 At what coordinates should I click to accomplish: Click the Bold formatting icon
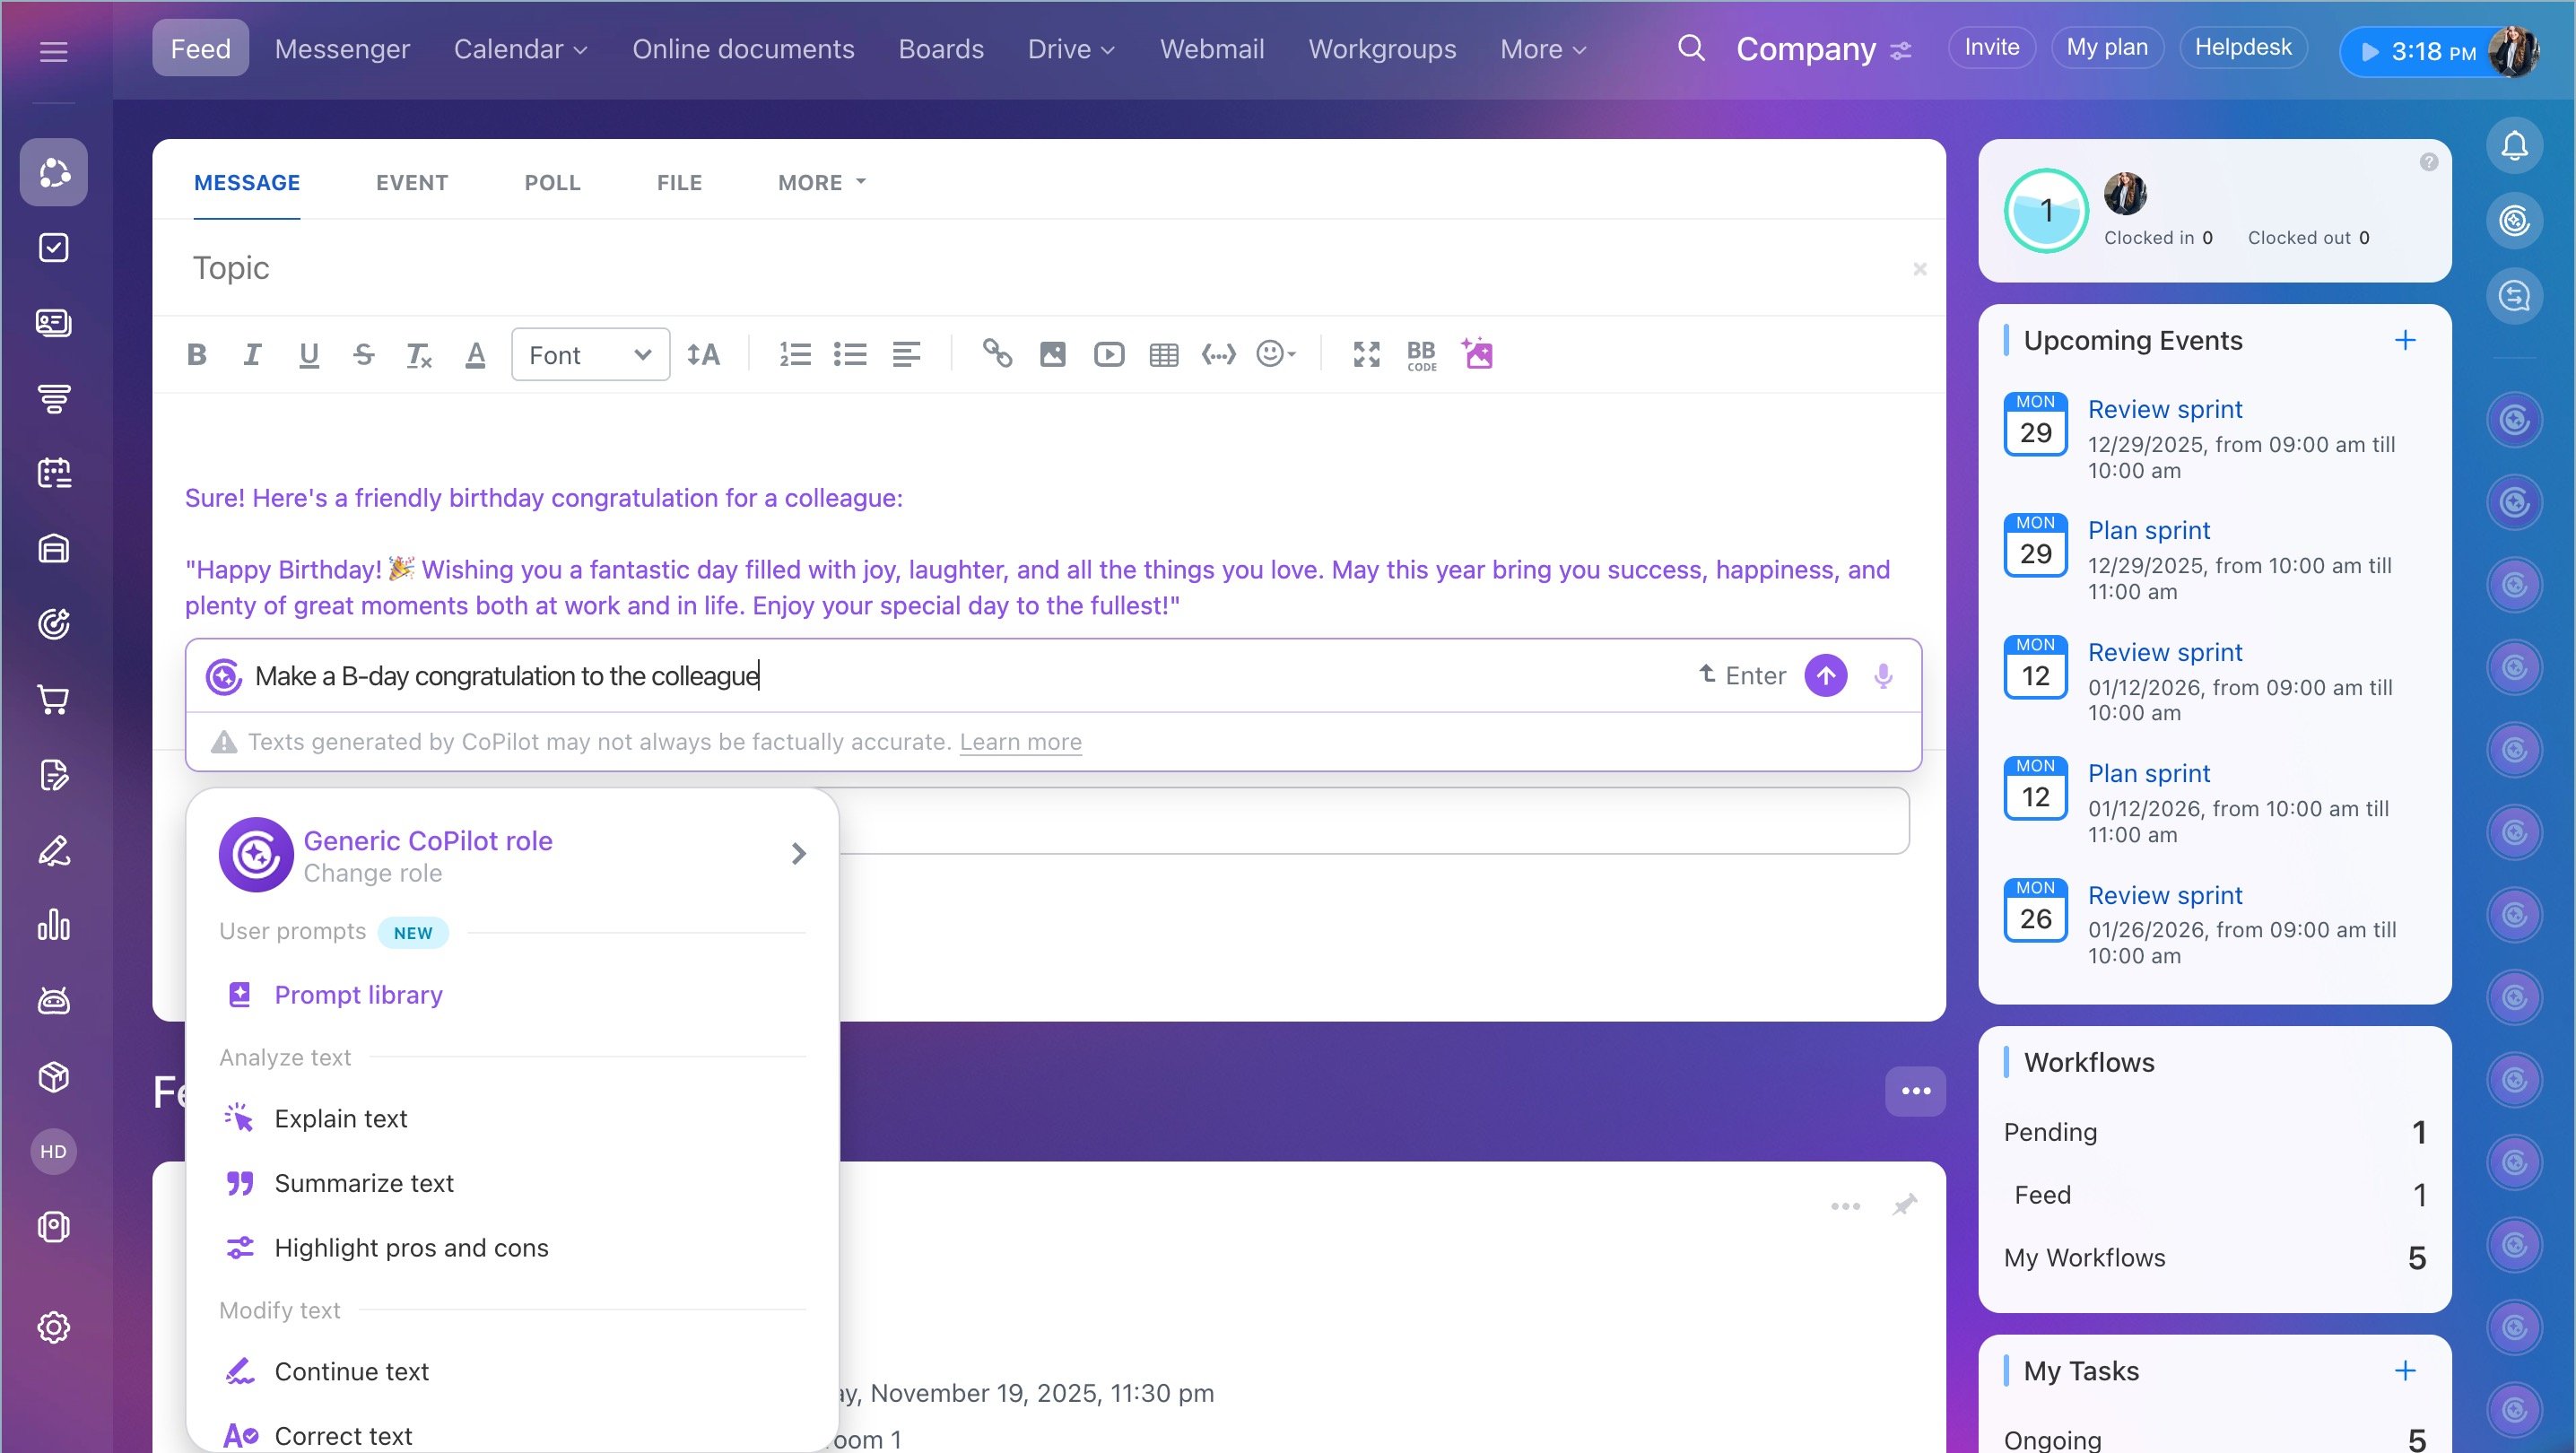click(197, 354)
